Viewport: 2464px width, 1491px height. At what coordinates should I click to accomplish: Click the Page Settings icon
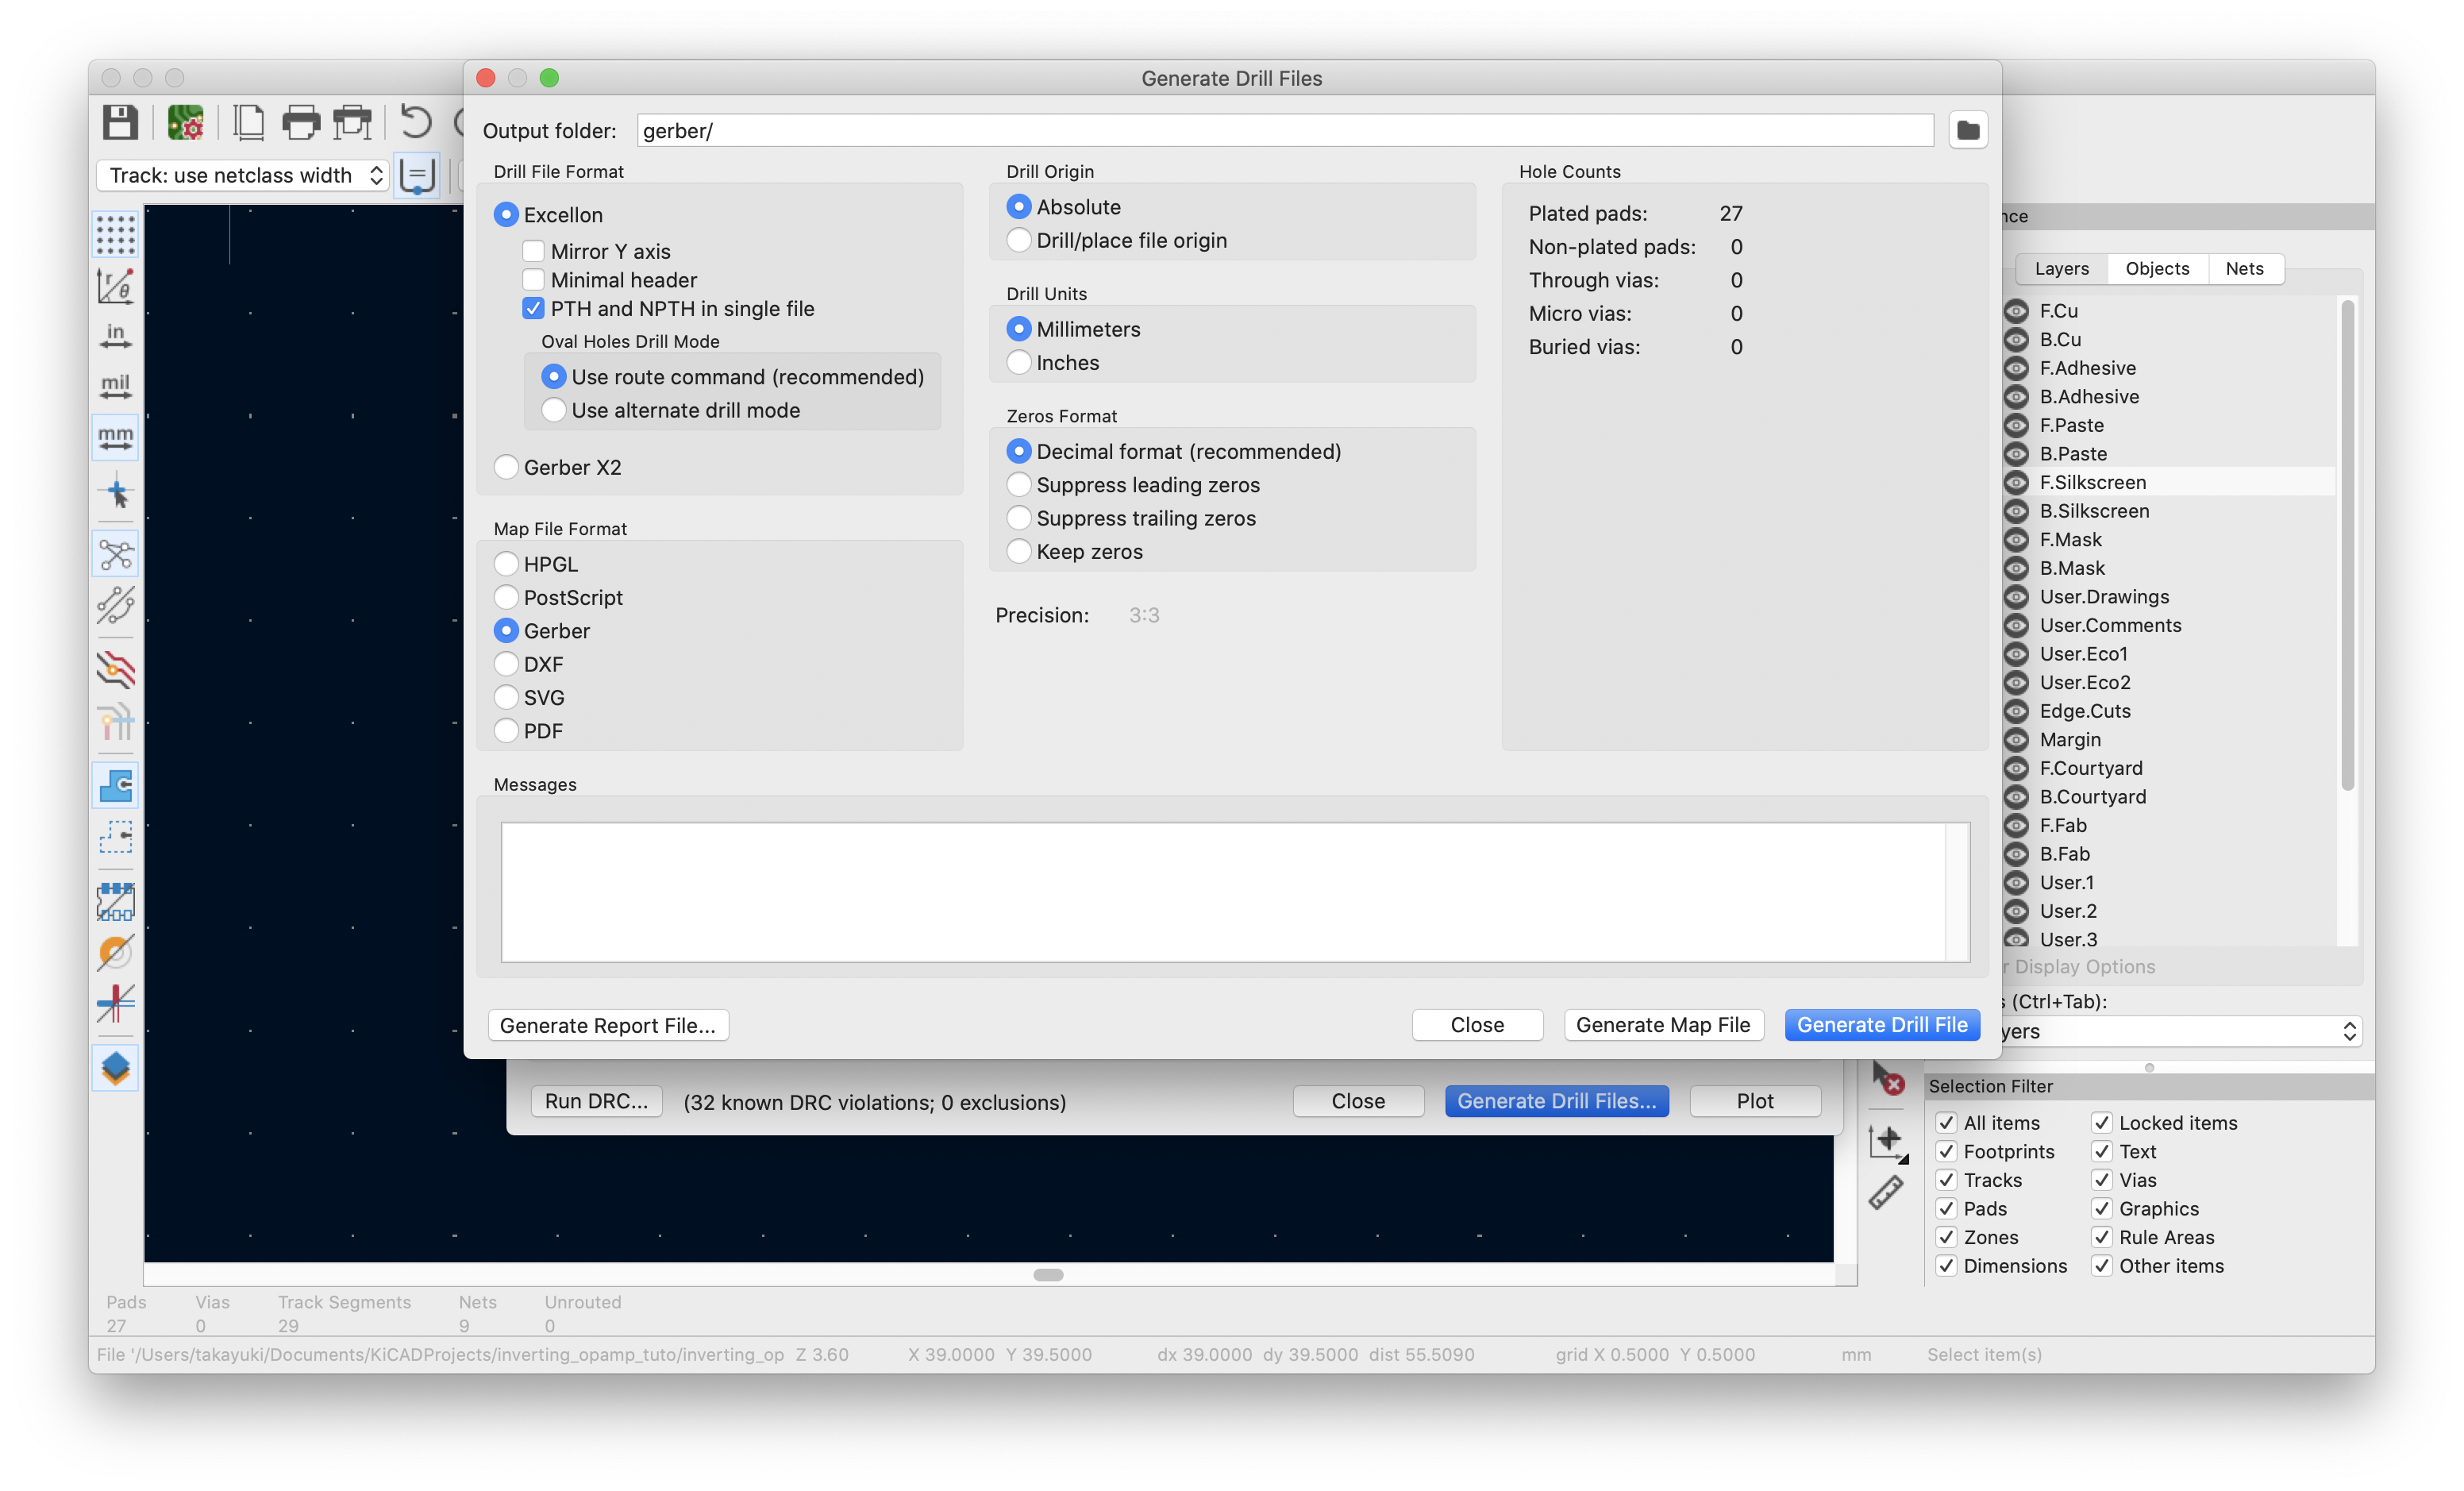pyautogui.click(x=248, y=122)
